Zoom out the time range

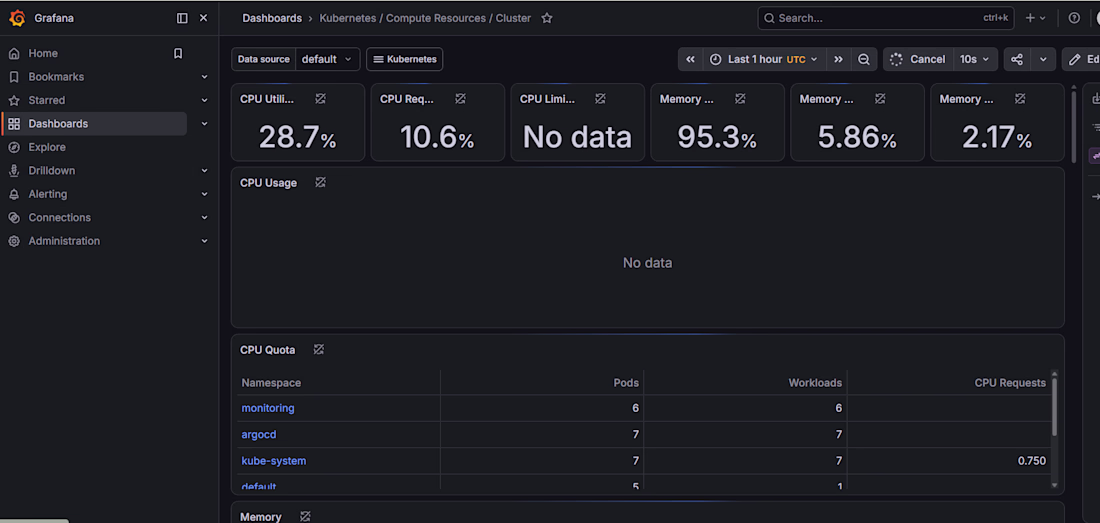(864, 60)
